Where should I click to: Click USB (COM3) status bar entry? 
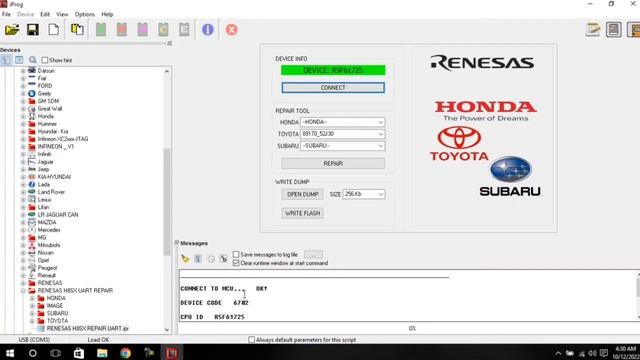(x=34, y=340)
